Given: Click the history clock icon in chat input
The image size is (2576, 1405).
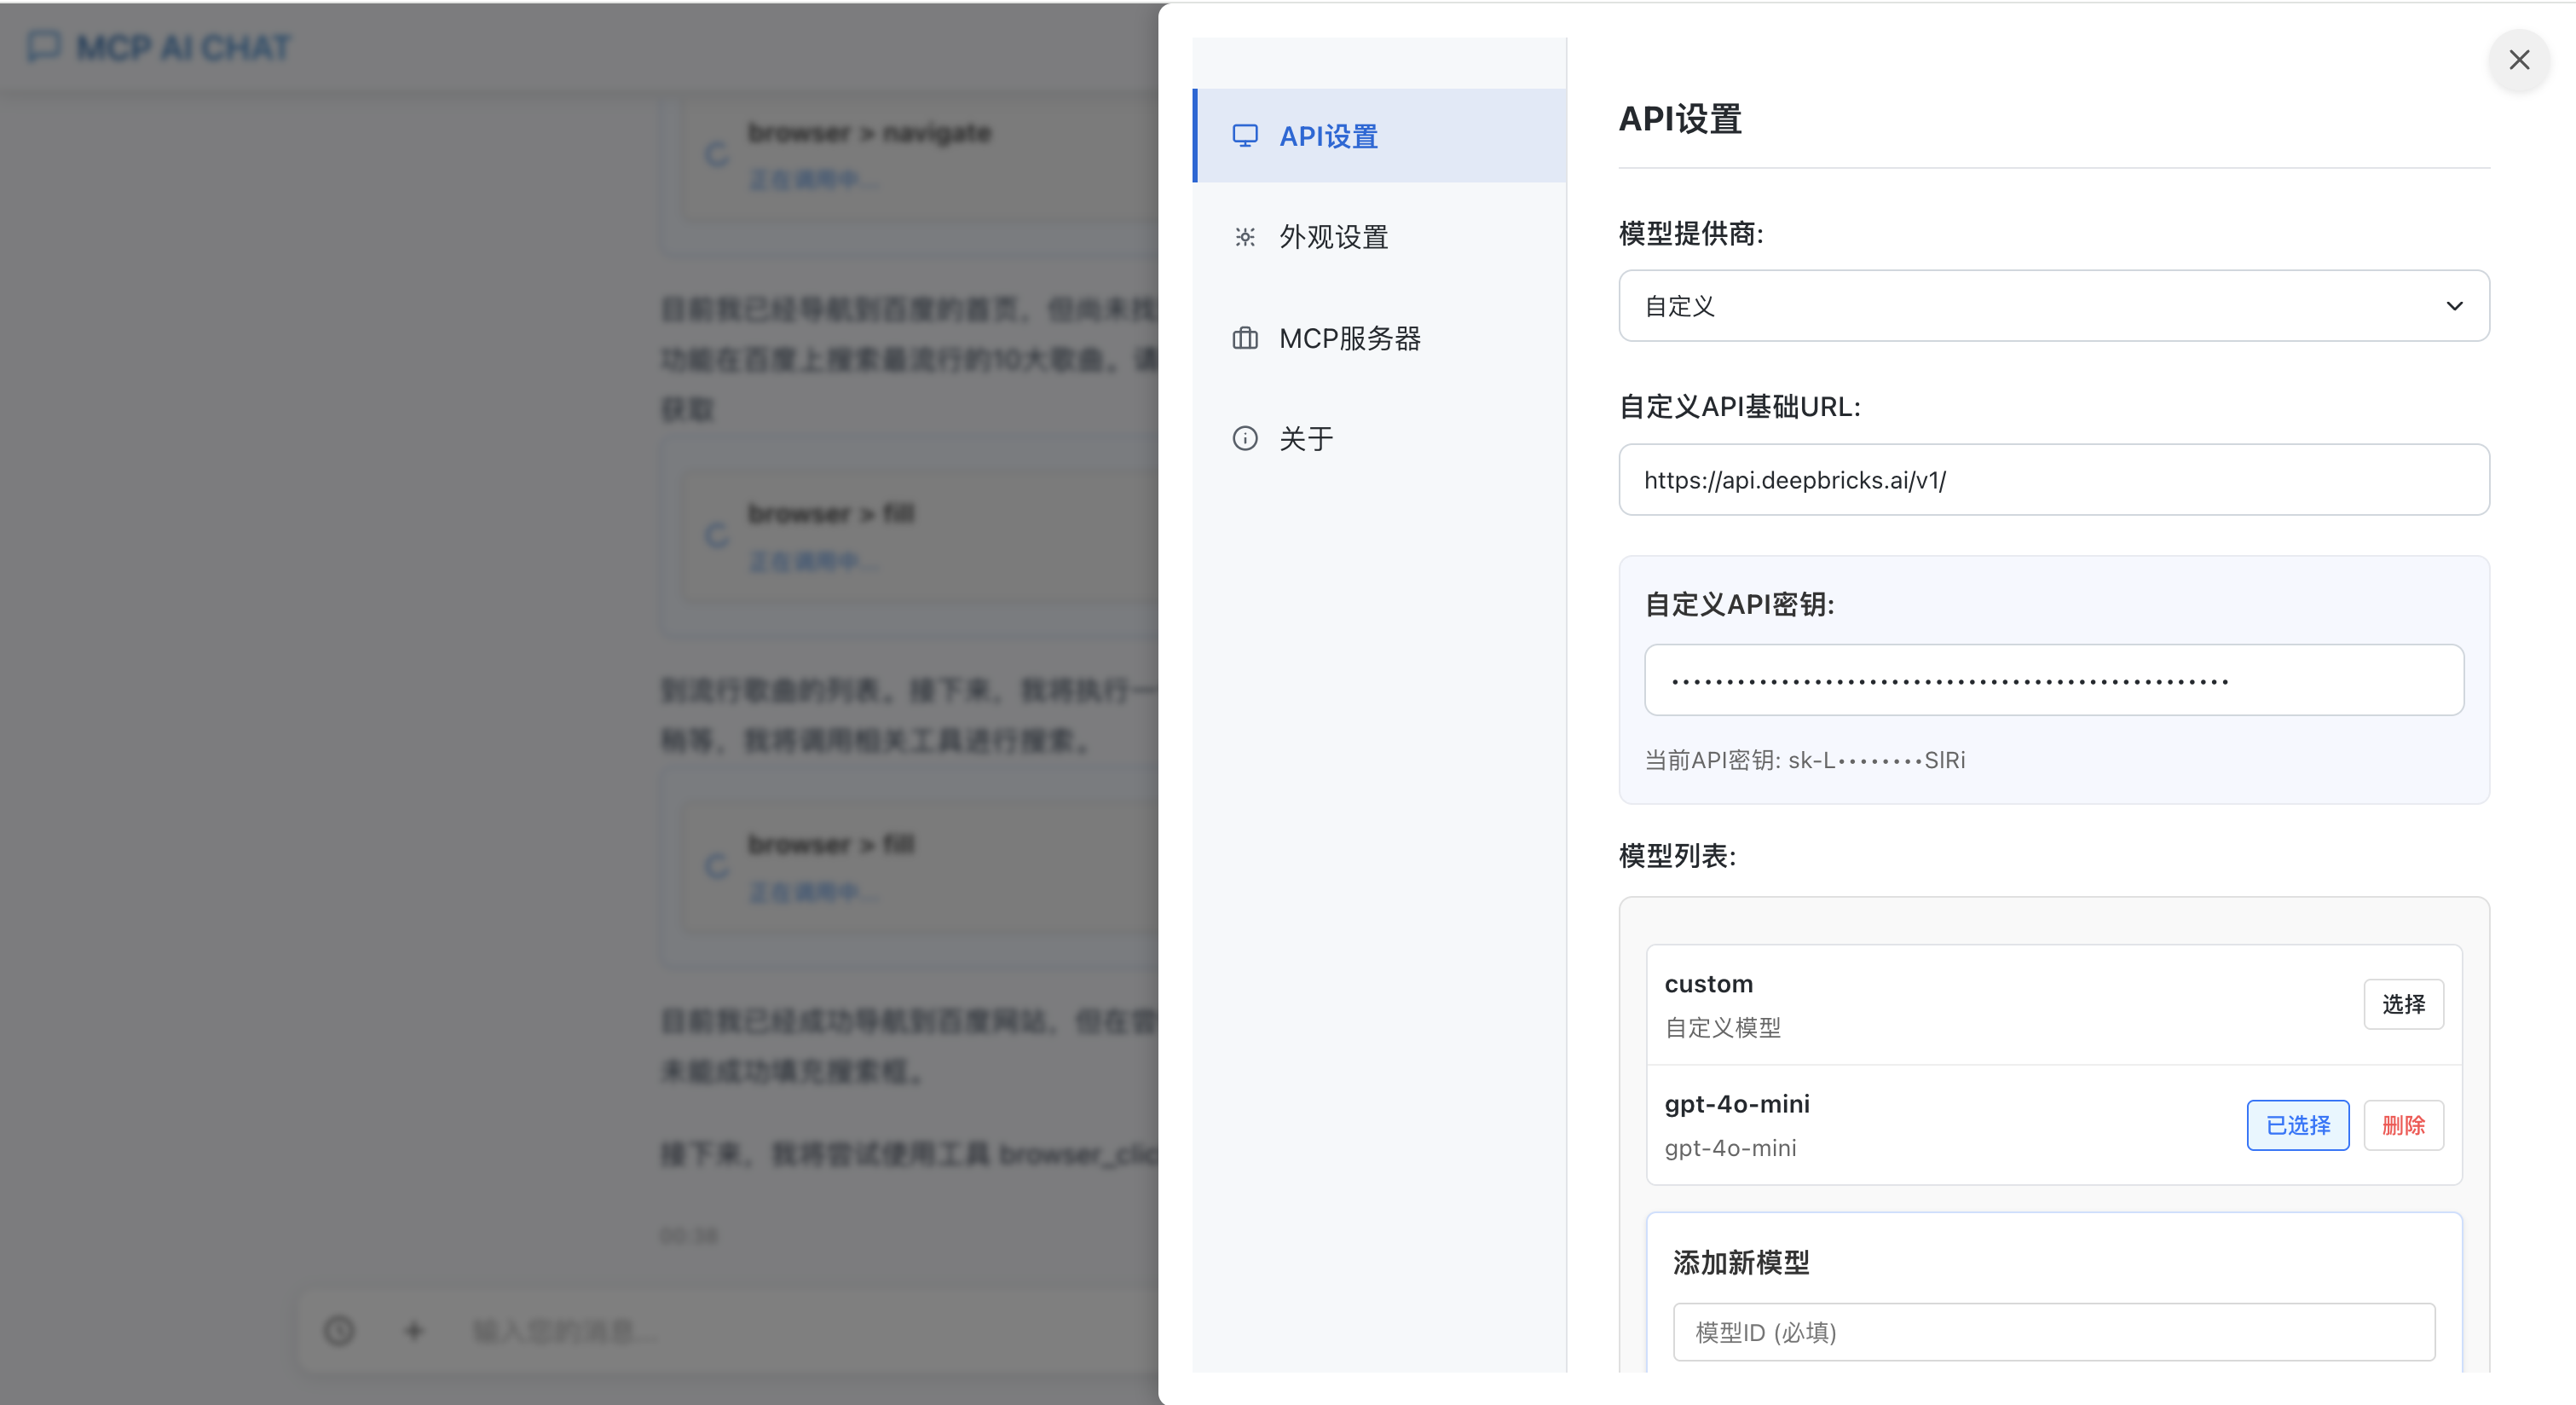Looking at the screenshot, I should [339, 1330].
